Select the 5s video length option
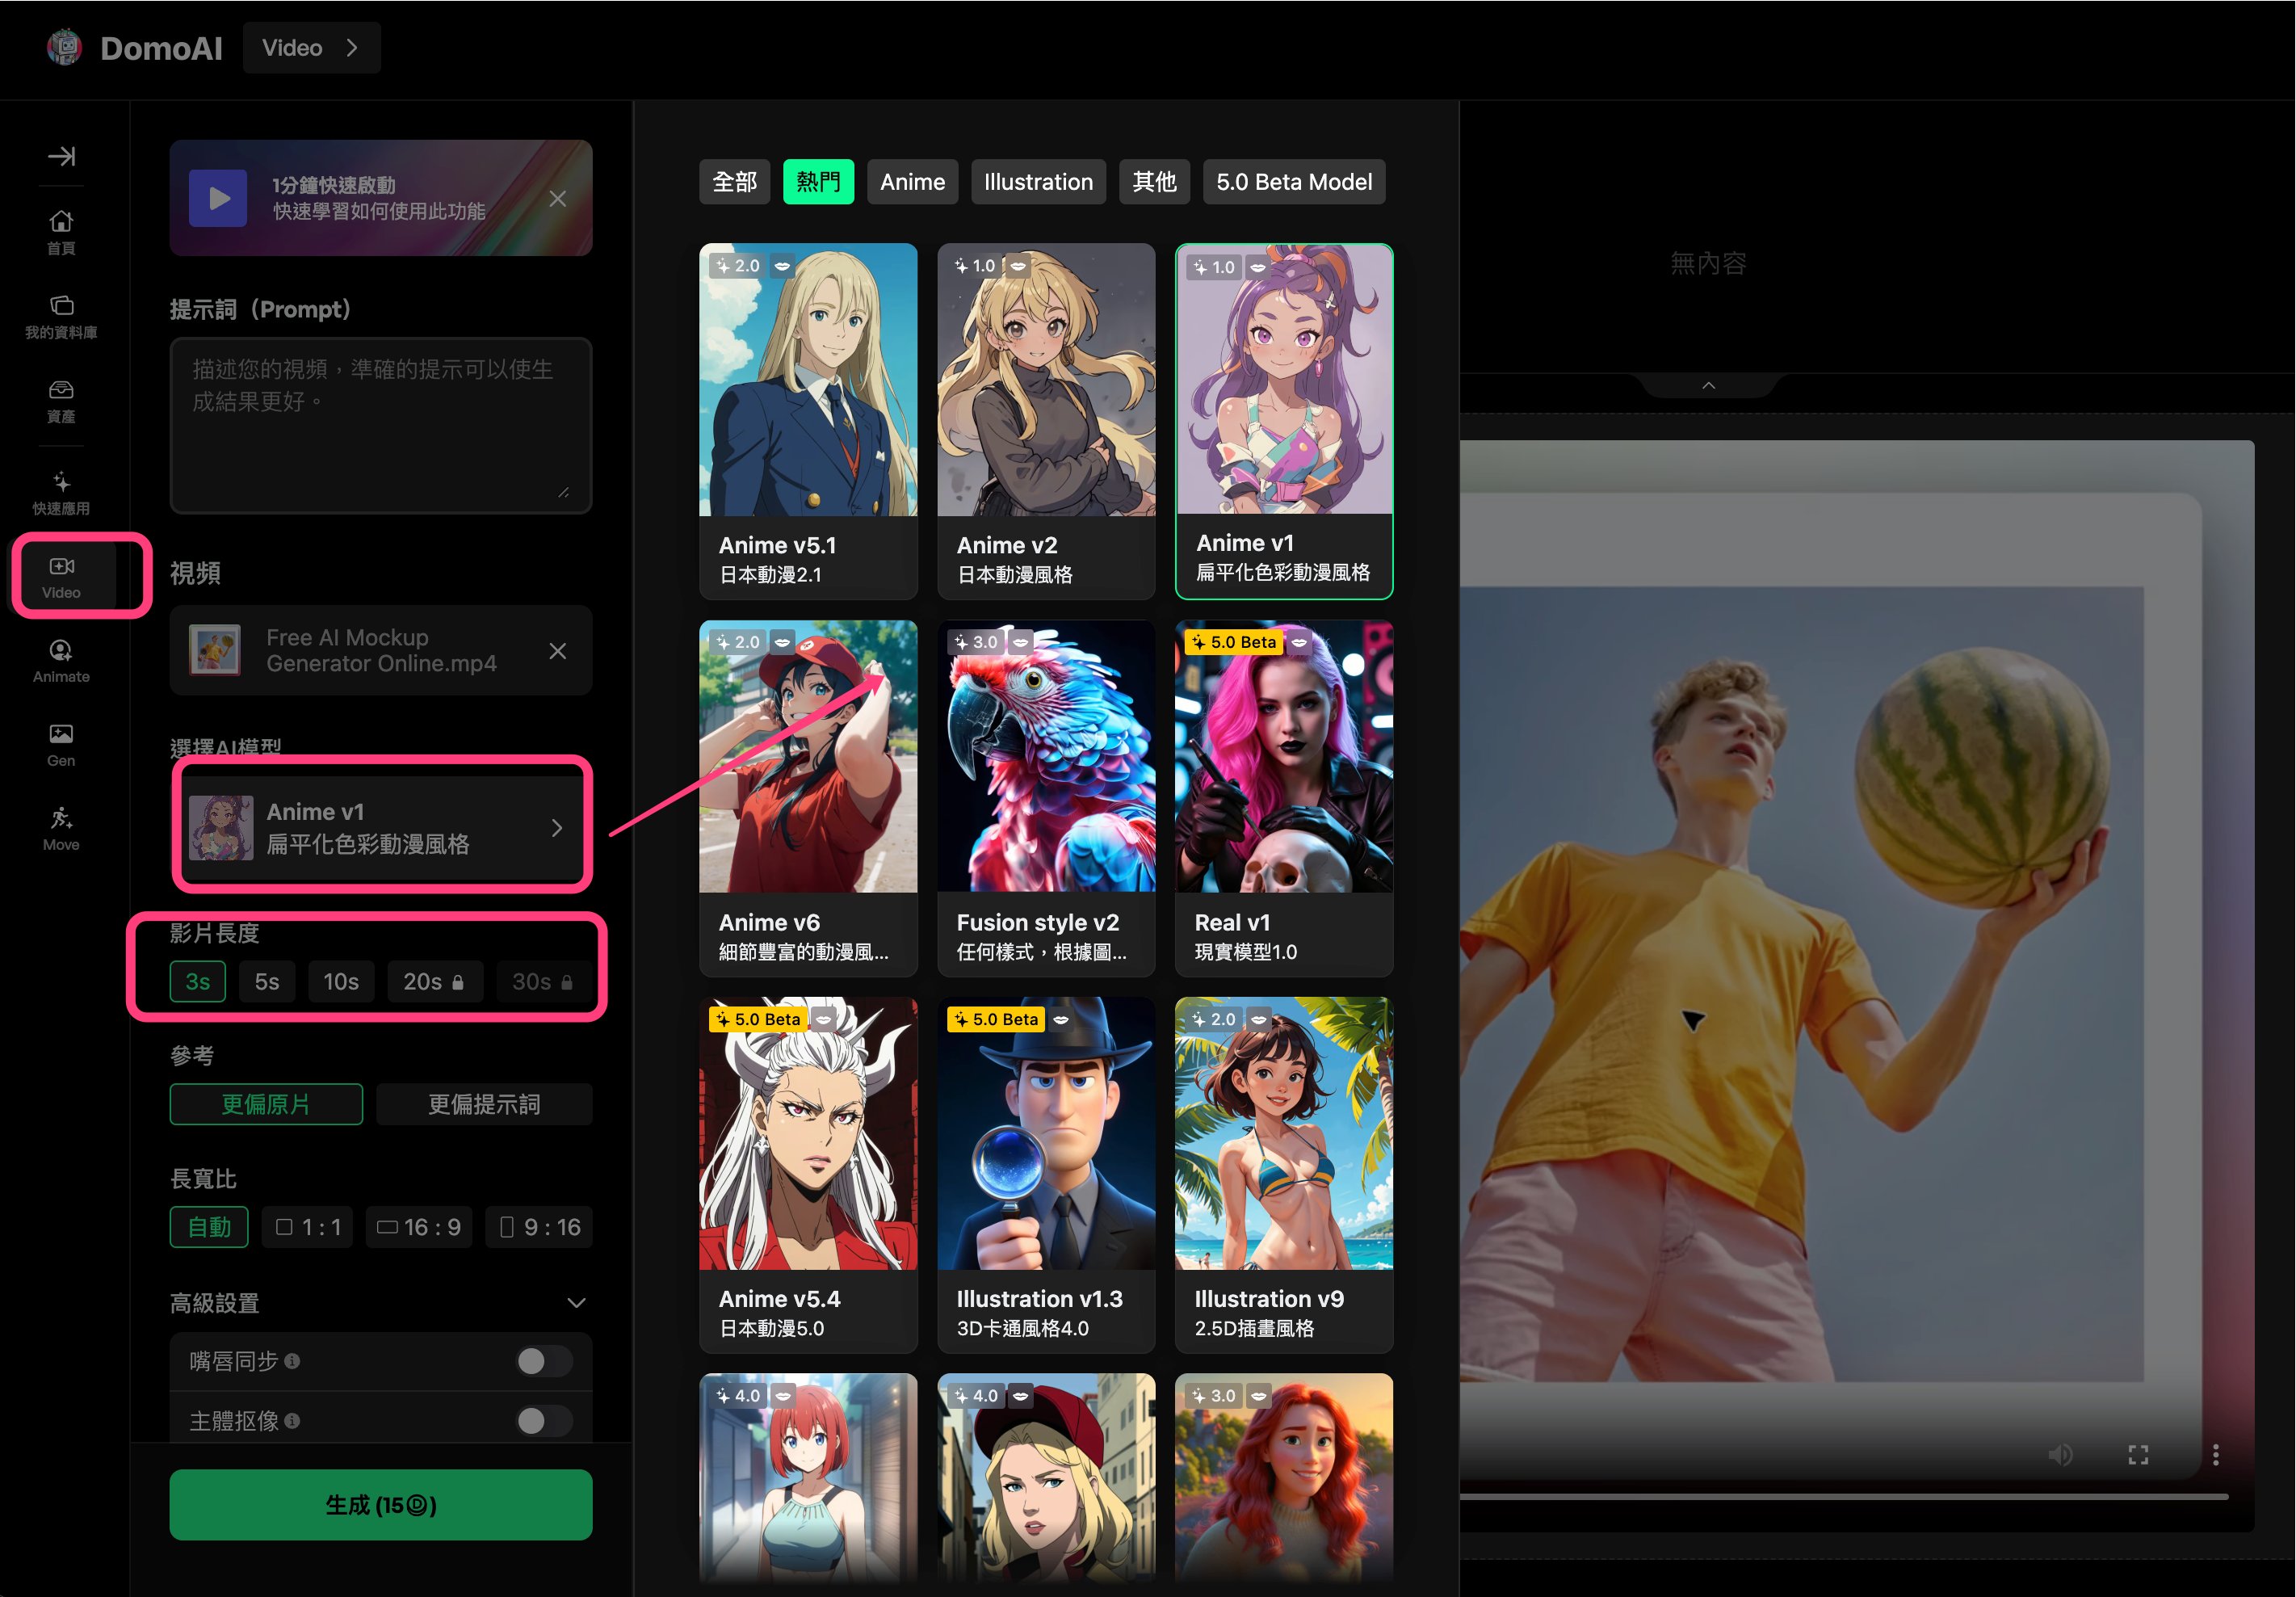Viewport: 2296px width, 1597px height. pos(266,982)
